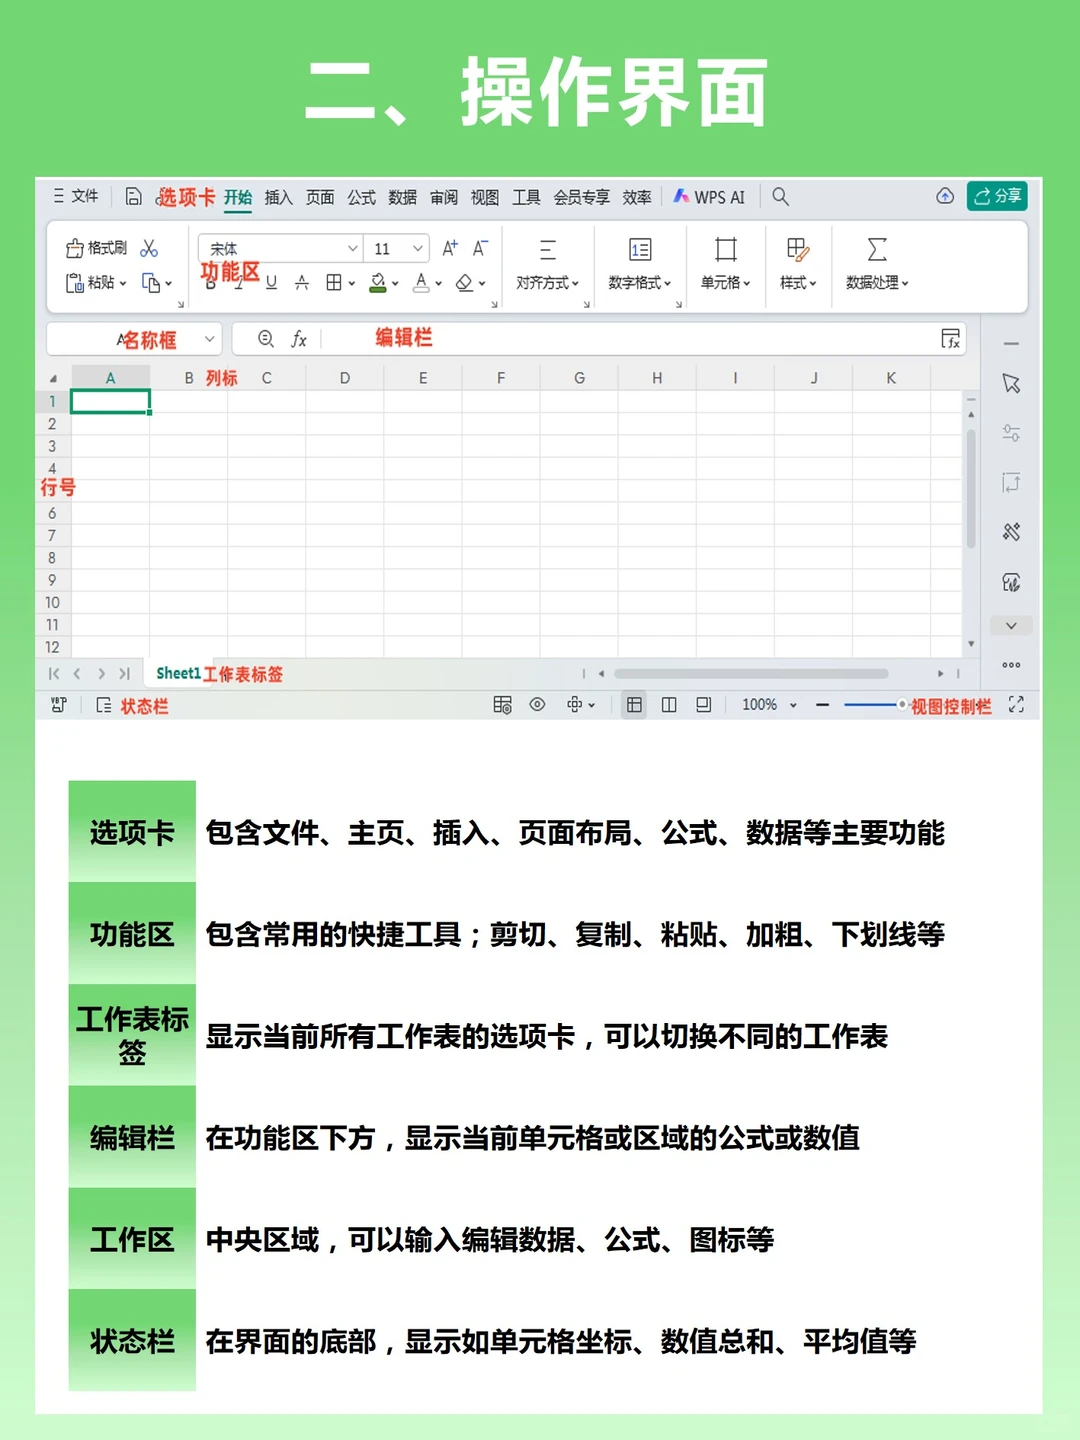Click the zoom slider handle
Viewport: 1080px width, 1440px height.
click(901, 705)
